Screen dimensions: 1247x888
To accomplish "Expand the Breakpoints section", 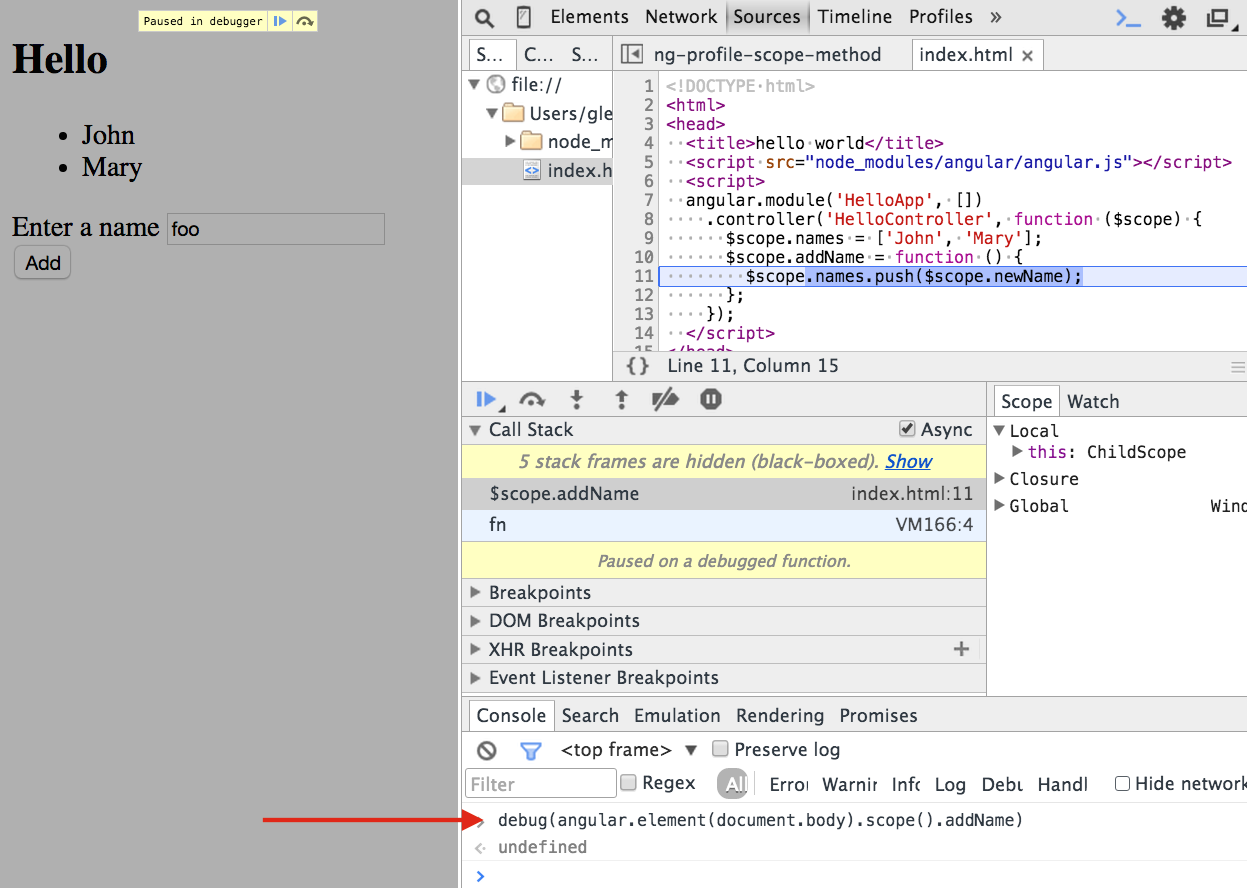I will click(x=475, y=593).
